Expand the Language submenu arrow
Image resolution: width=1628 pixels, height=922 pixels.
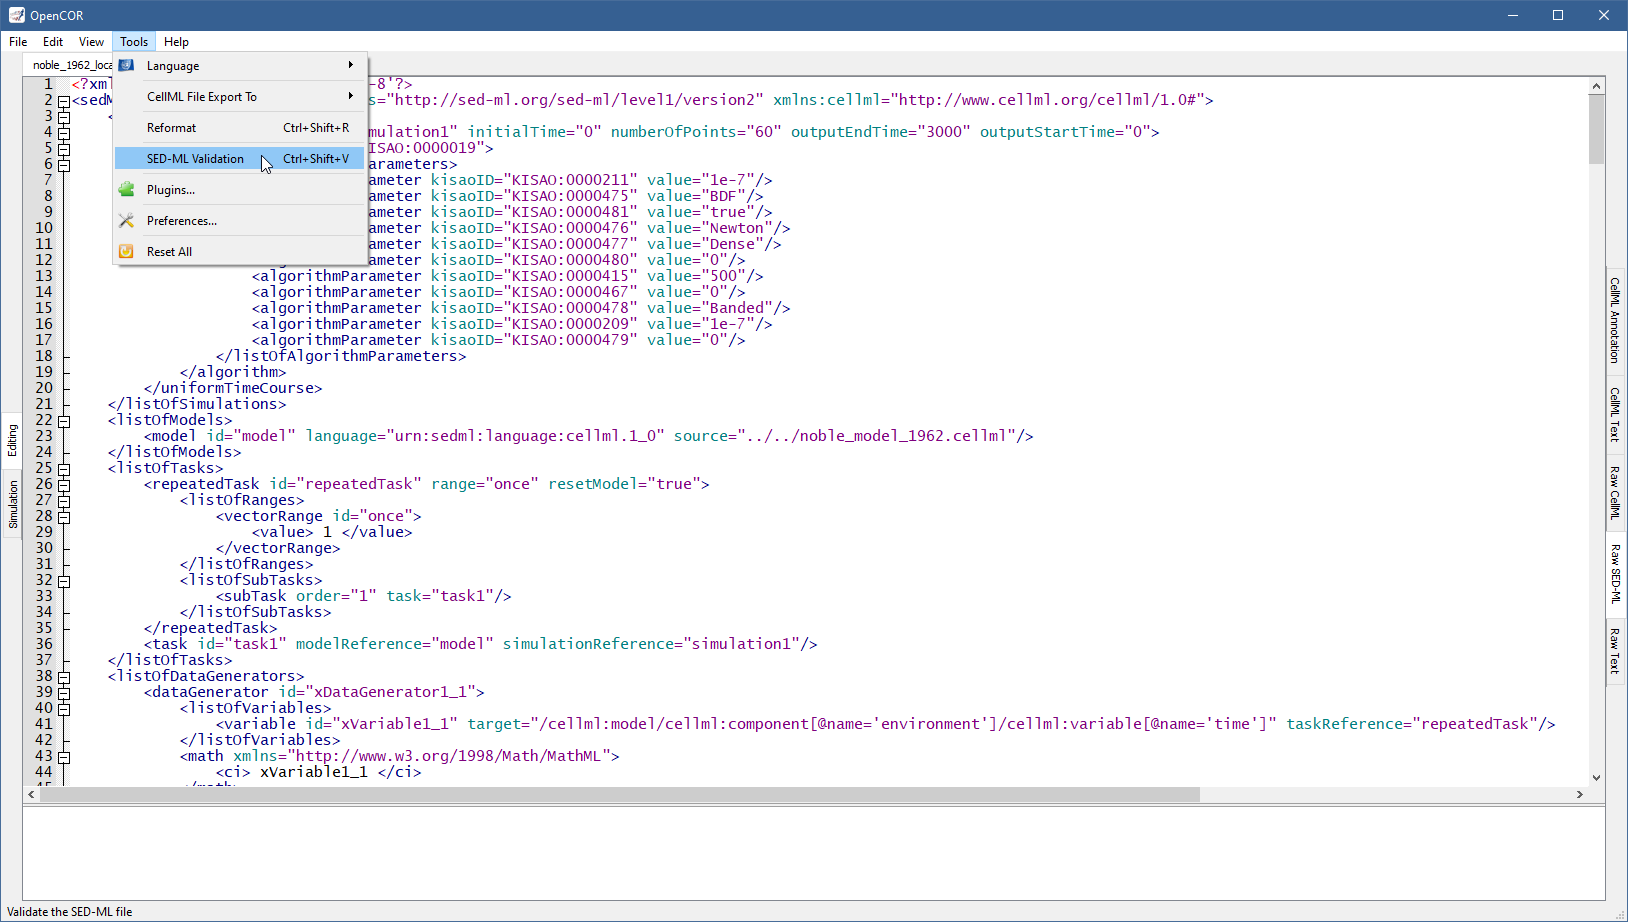click(350, 65)
